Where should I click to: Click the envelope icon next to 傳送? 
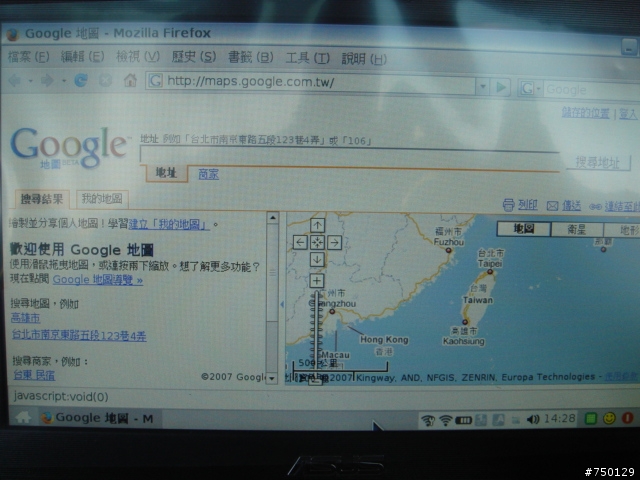pos(552,206)
